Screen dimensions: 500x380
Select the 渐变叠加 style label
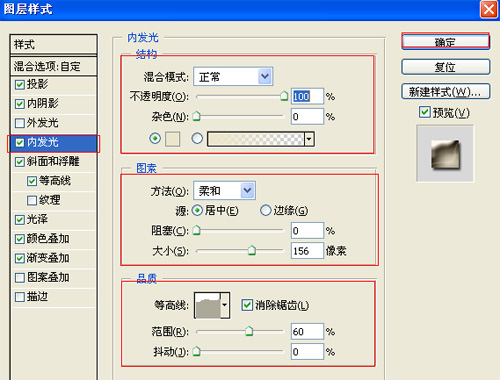coord(48,258)
